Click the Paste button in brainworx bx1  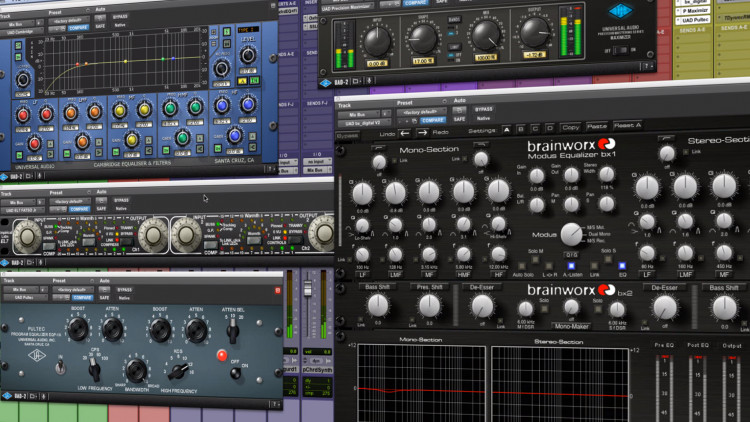(596, 126)
